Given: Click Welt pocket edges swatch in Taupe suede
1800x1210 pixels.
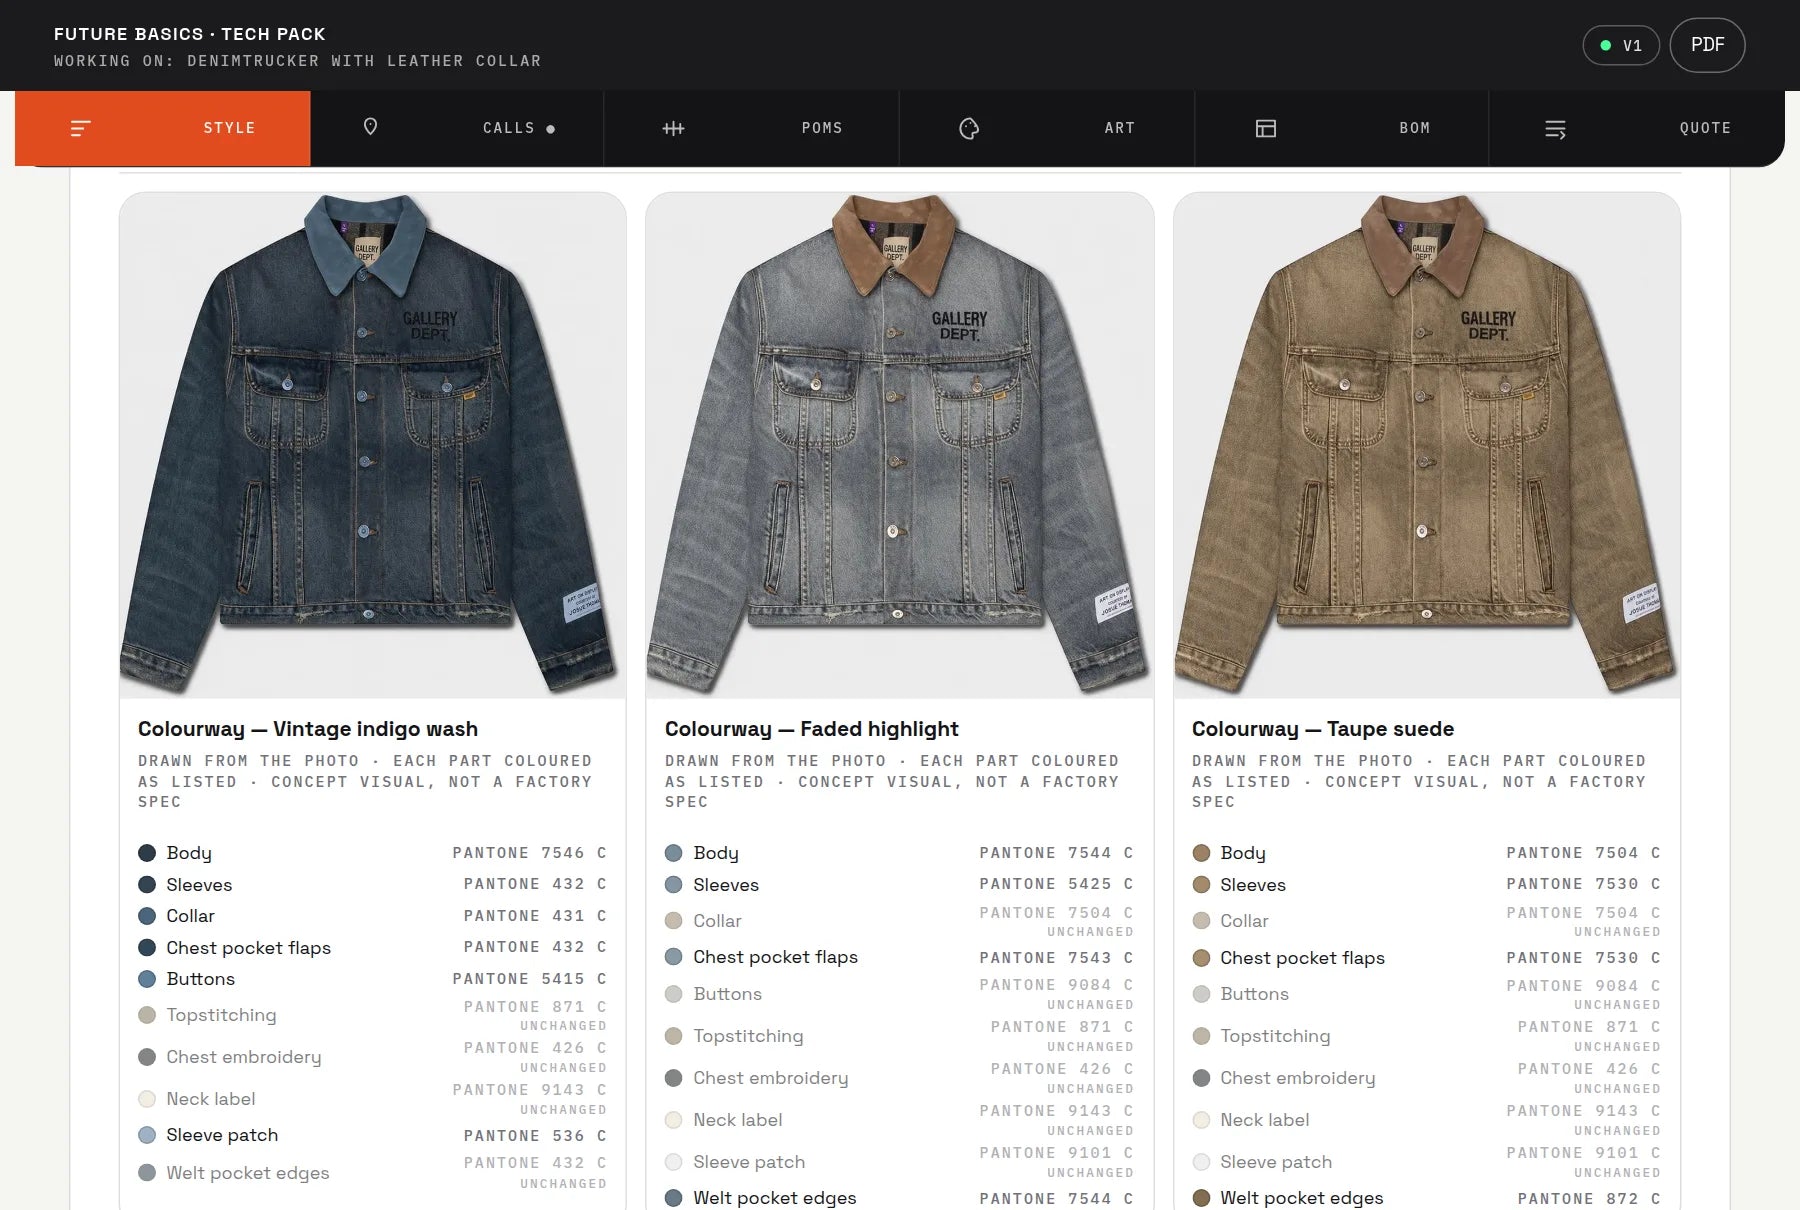Looking at the screenshot, I should point(1201,1198).
